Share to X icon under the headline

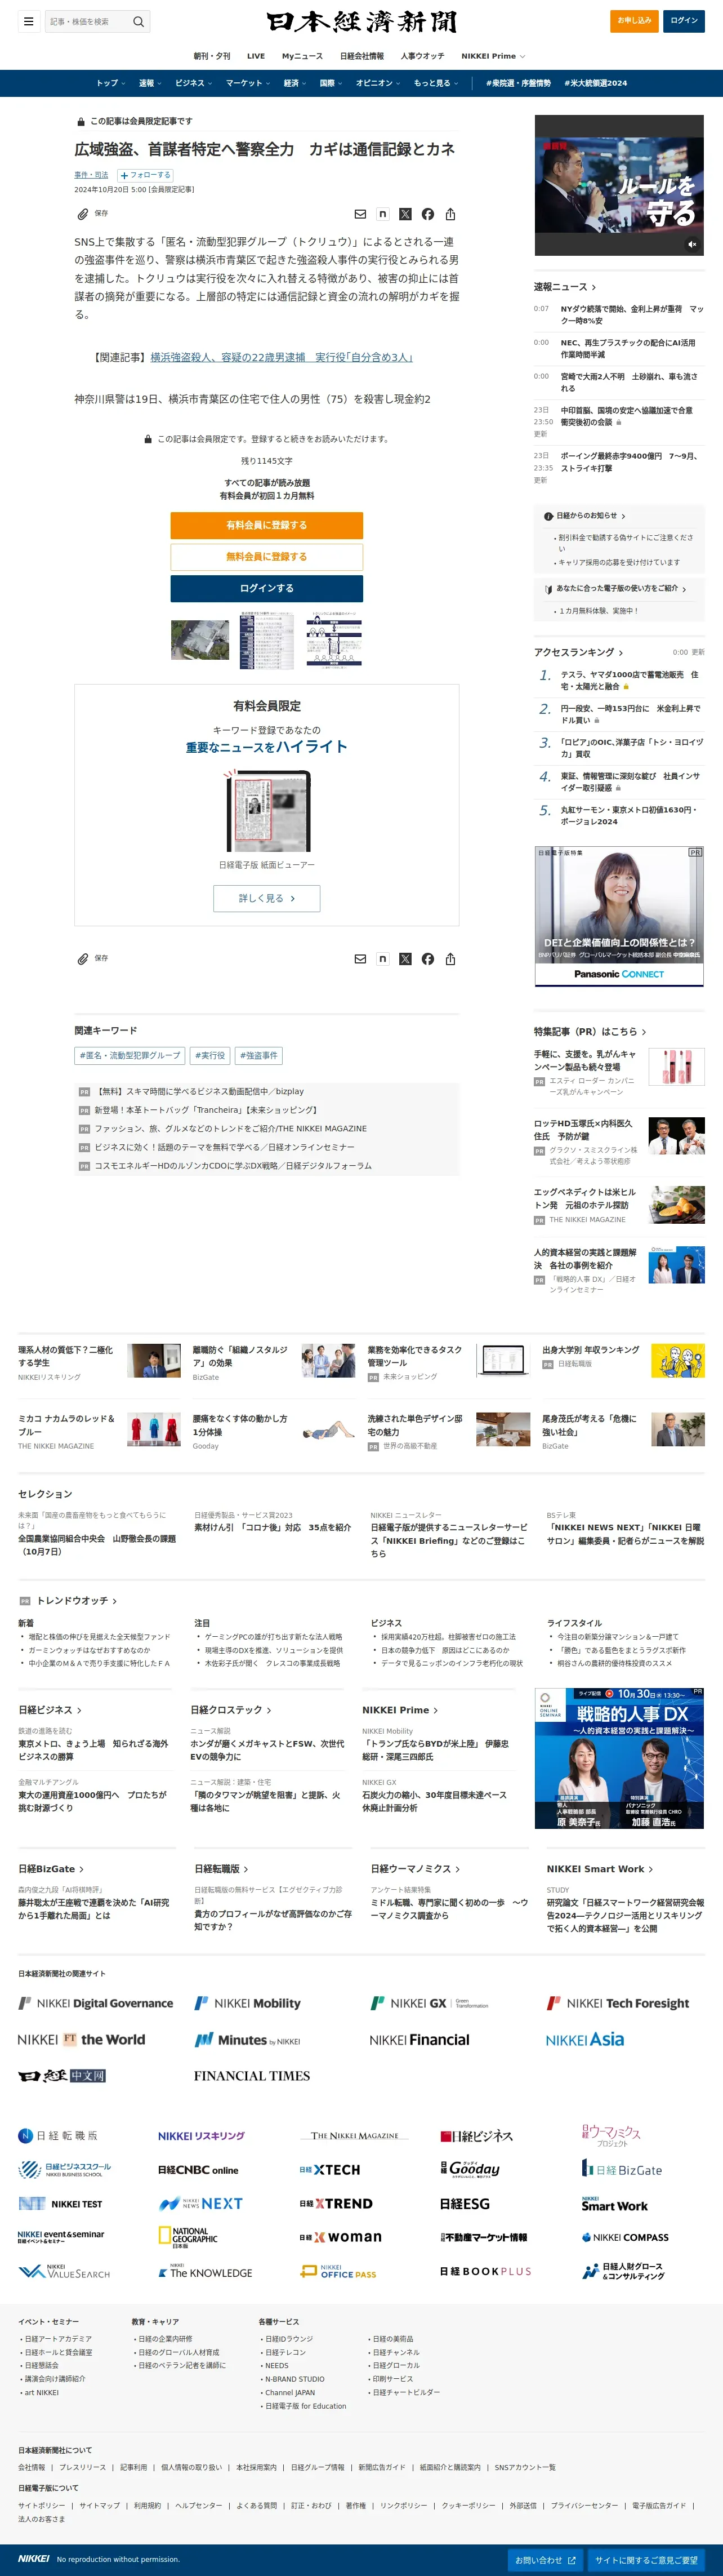click(x=405, y=214)
